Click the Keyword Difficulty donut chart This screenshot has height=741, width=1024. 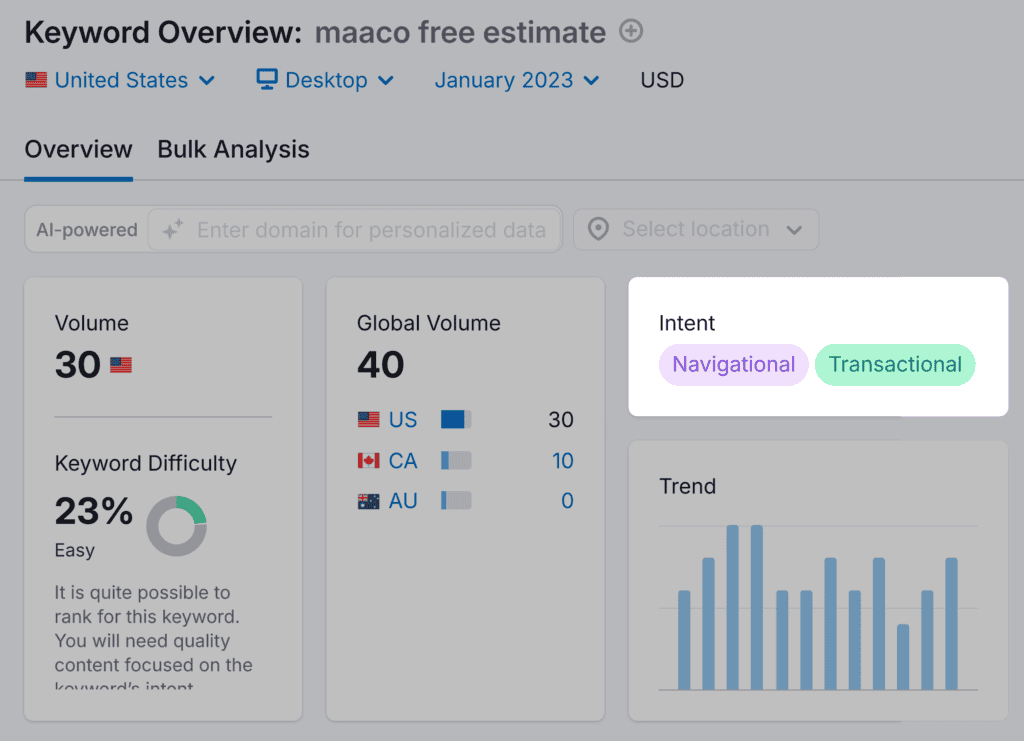(177, 526)
